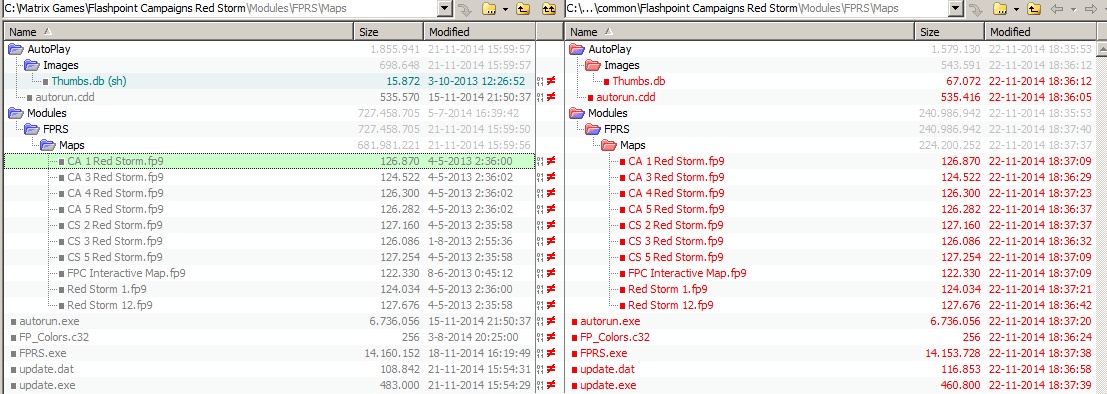Click difference icon for Thumbs.db row
The image size is (1107, 394).
pyautogui.click(x=550, y=81)
